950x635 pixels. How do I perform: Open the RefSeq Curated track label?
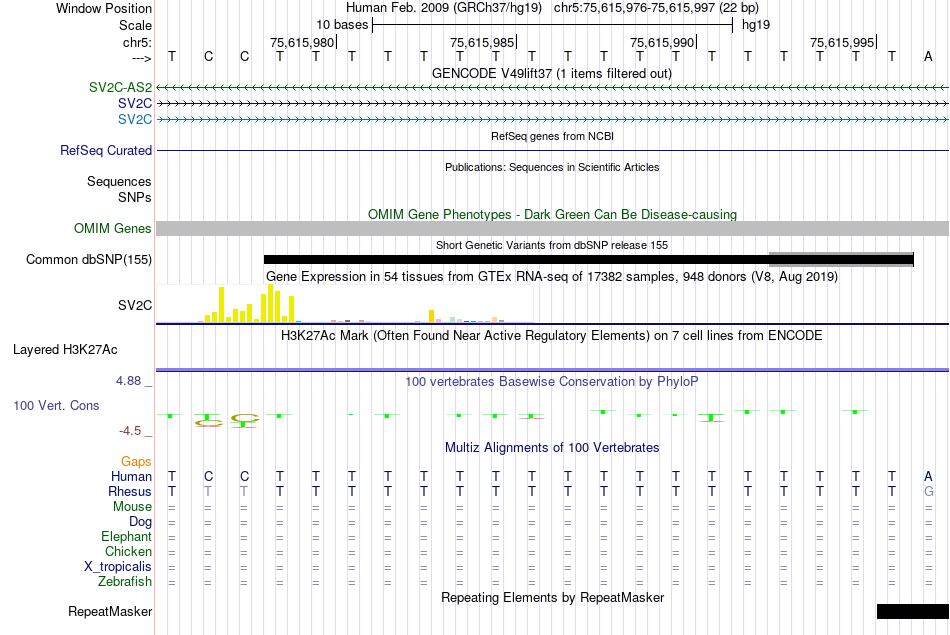(105, 150)
